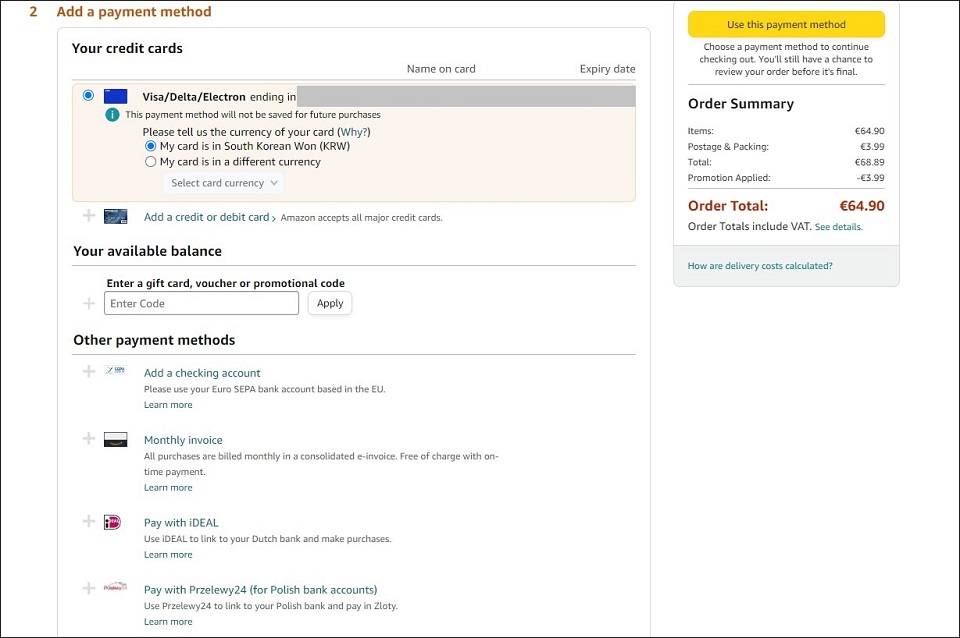Click the Items €64.90 value
This screenshot has height=638, width=960.
(869, 131)
